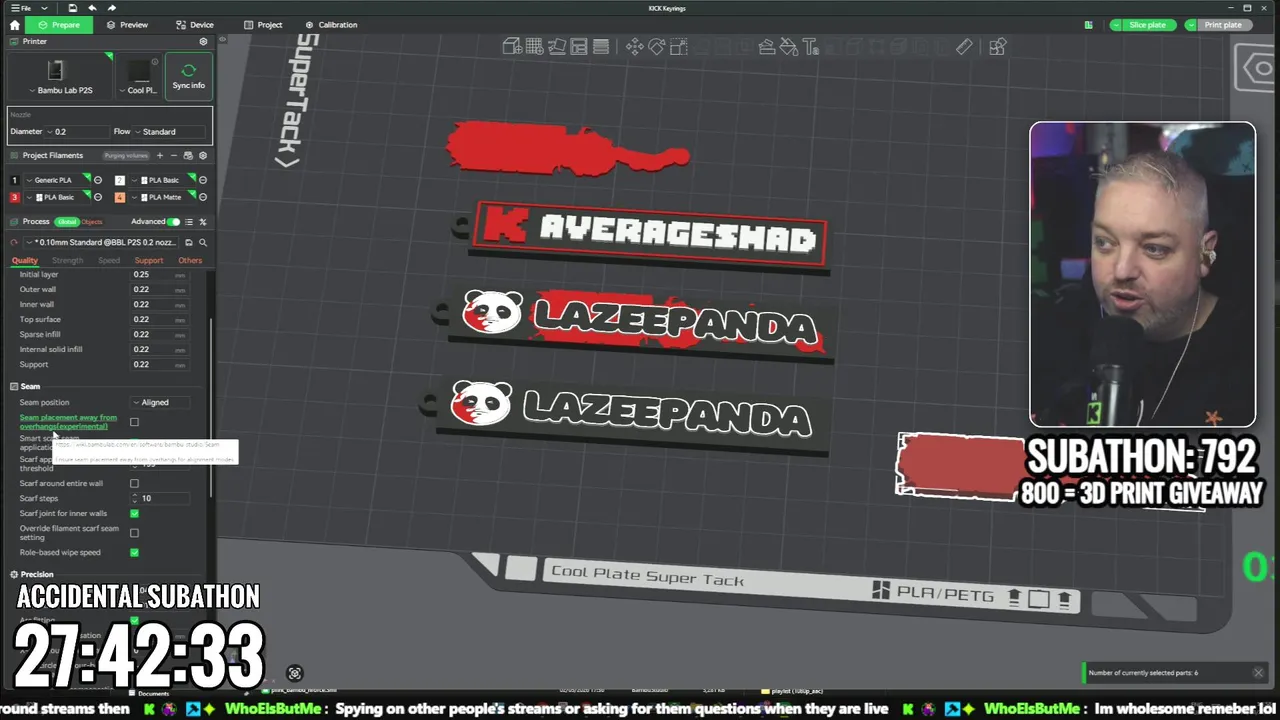This screenshot has height=720, width=1280.
Task: Click the Home icon
Action: click(14, 24)
